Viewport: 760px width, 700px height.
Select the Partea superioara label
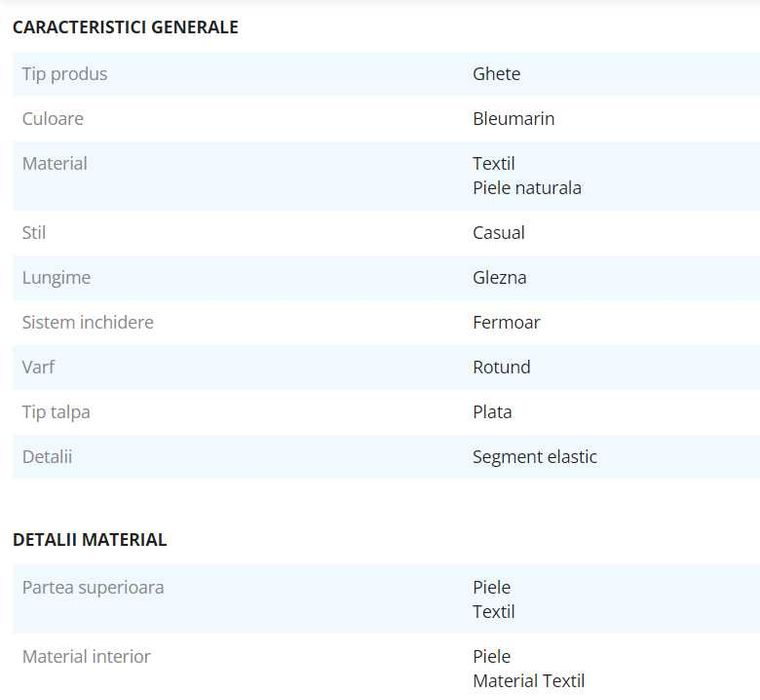[93, 588]
